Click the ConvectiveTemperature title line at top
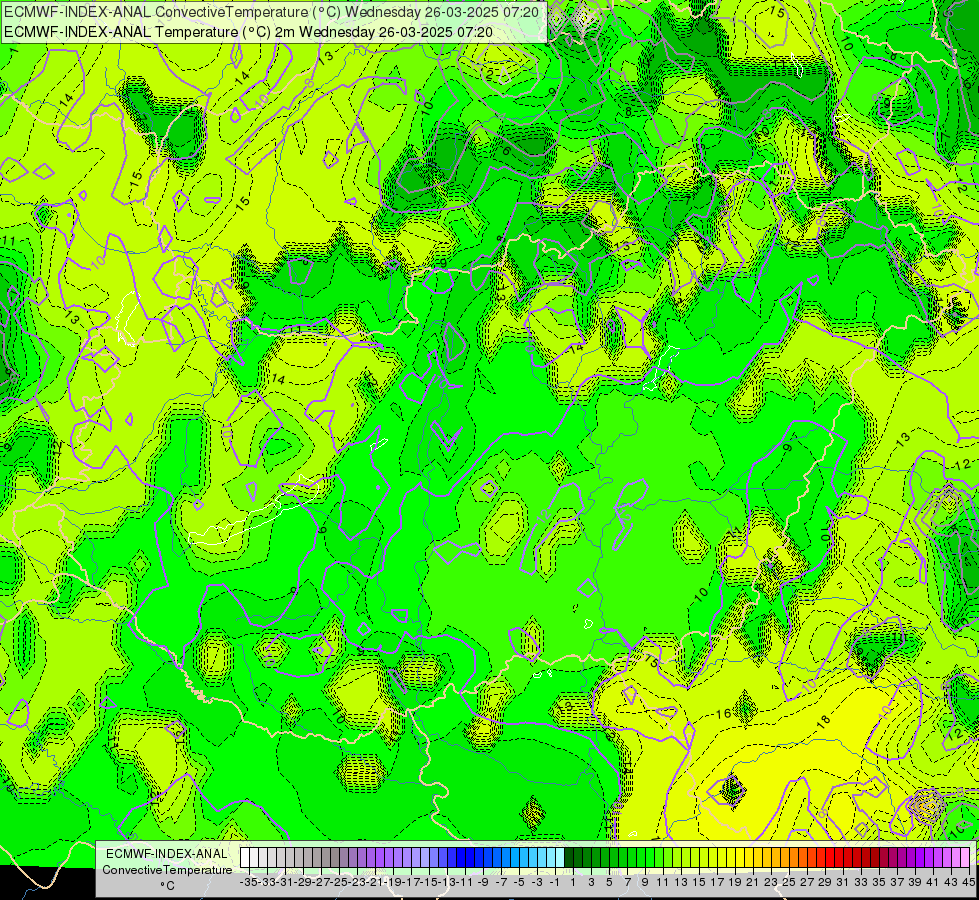Image resolution: width=979 pixels, height=900 pixels. 273,12
